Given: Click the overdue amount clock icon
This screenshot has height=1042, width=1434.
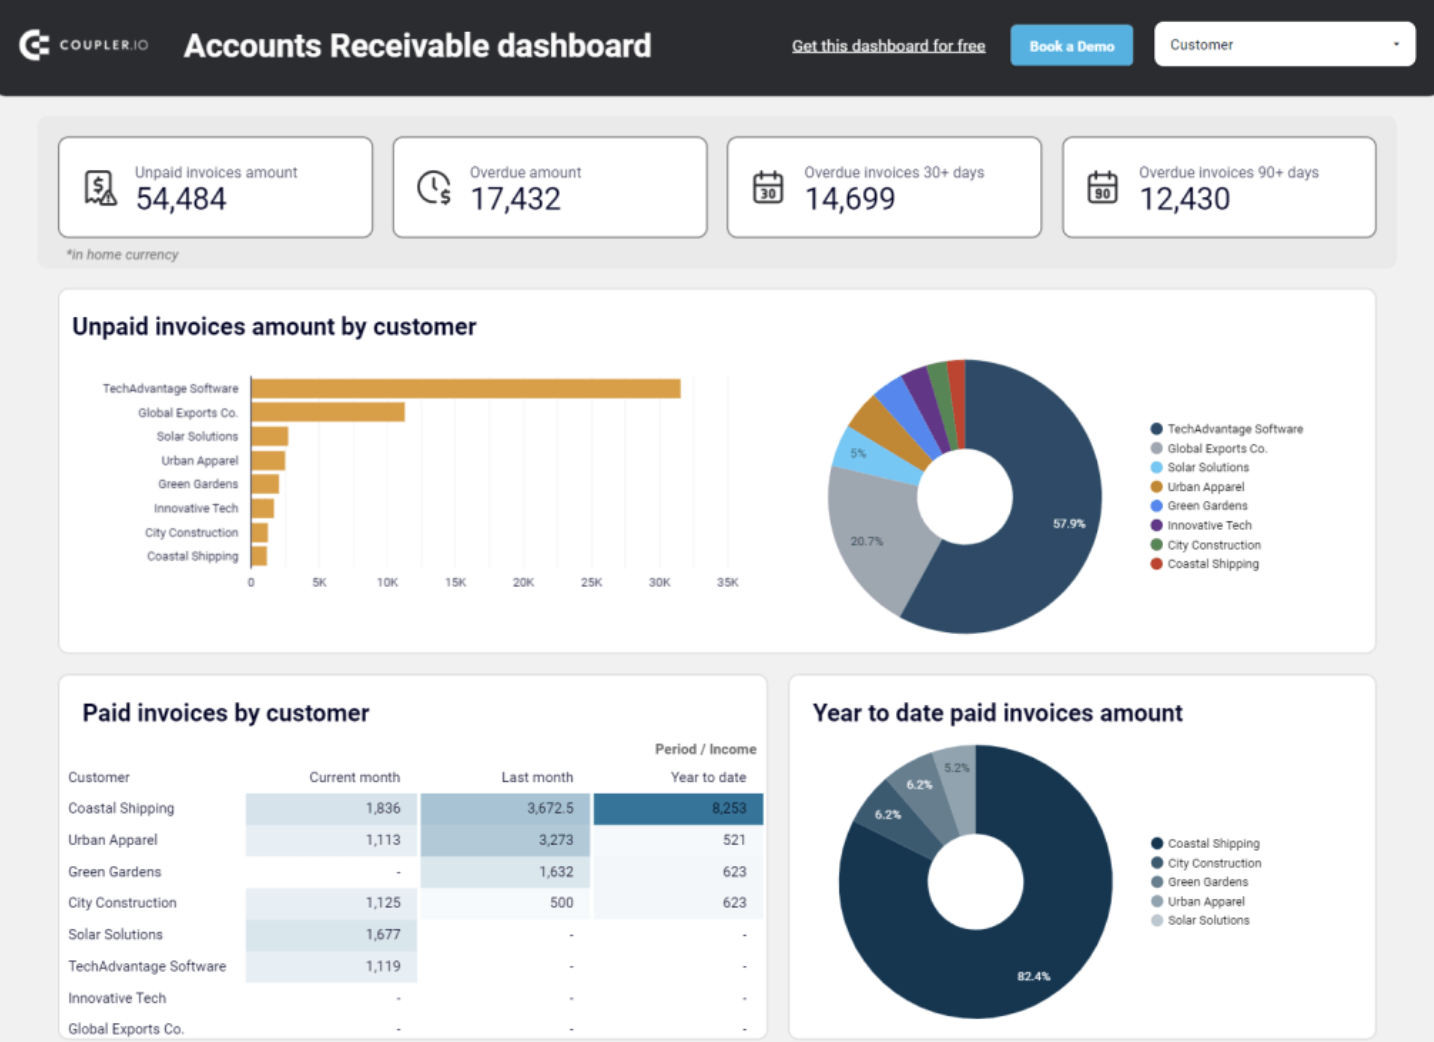Looking at the screenshot, I should point(432,187).
